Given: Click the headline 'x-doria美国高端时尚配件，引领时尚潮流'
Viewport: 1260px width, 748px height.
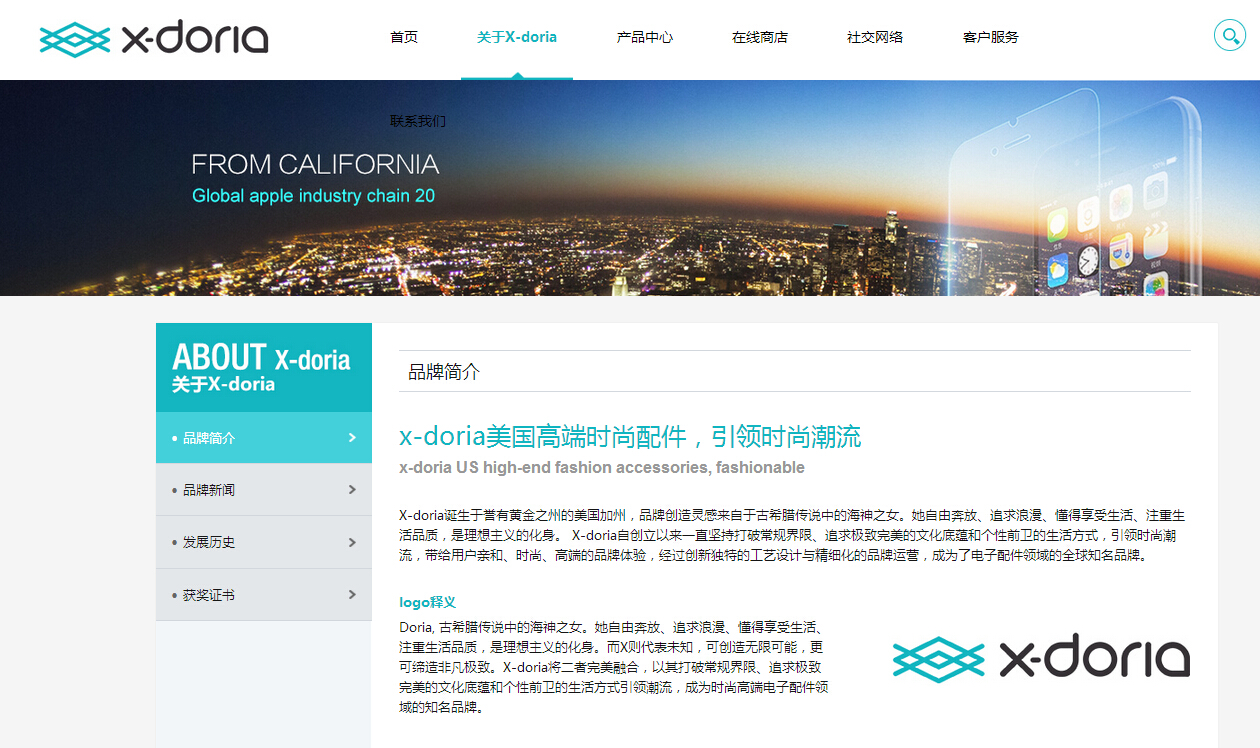Looking at the screenshot, I should click(x=630, y=437).
